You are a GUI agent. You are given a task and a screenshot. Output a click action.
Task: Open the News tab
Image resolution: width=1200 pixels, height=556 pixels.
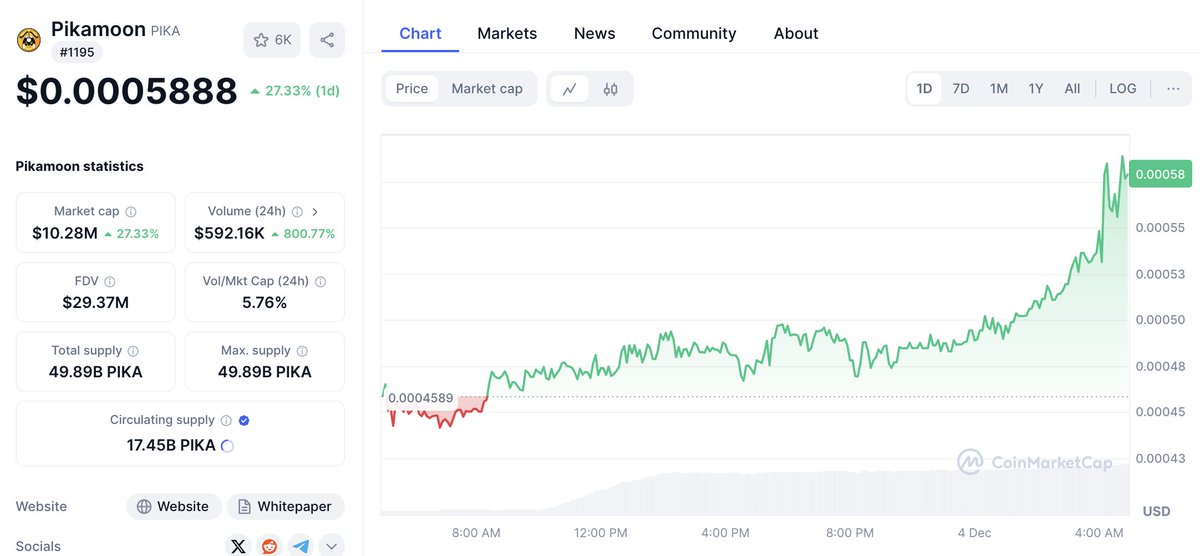(x=595, y=33)
